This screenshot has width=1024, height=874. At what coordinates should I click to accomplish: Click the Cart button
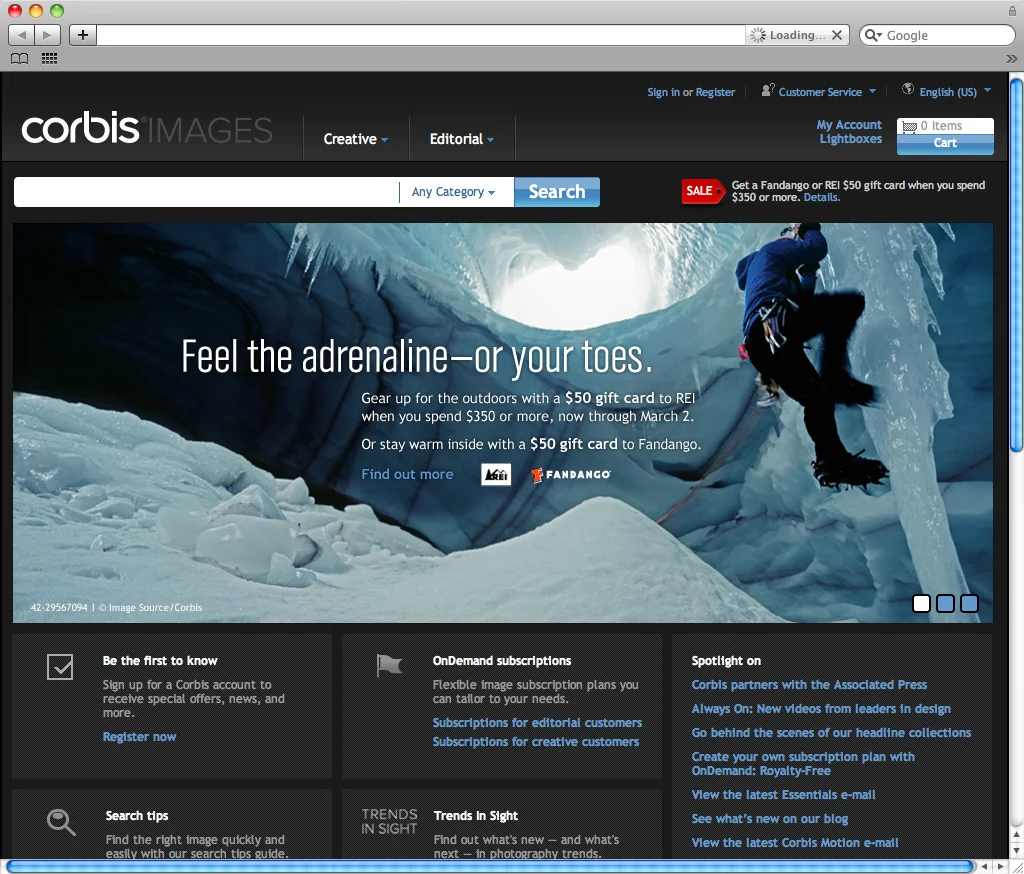[945, 143]
